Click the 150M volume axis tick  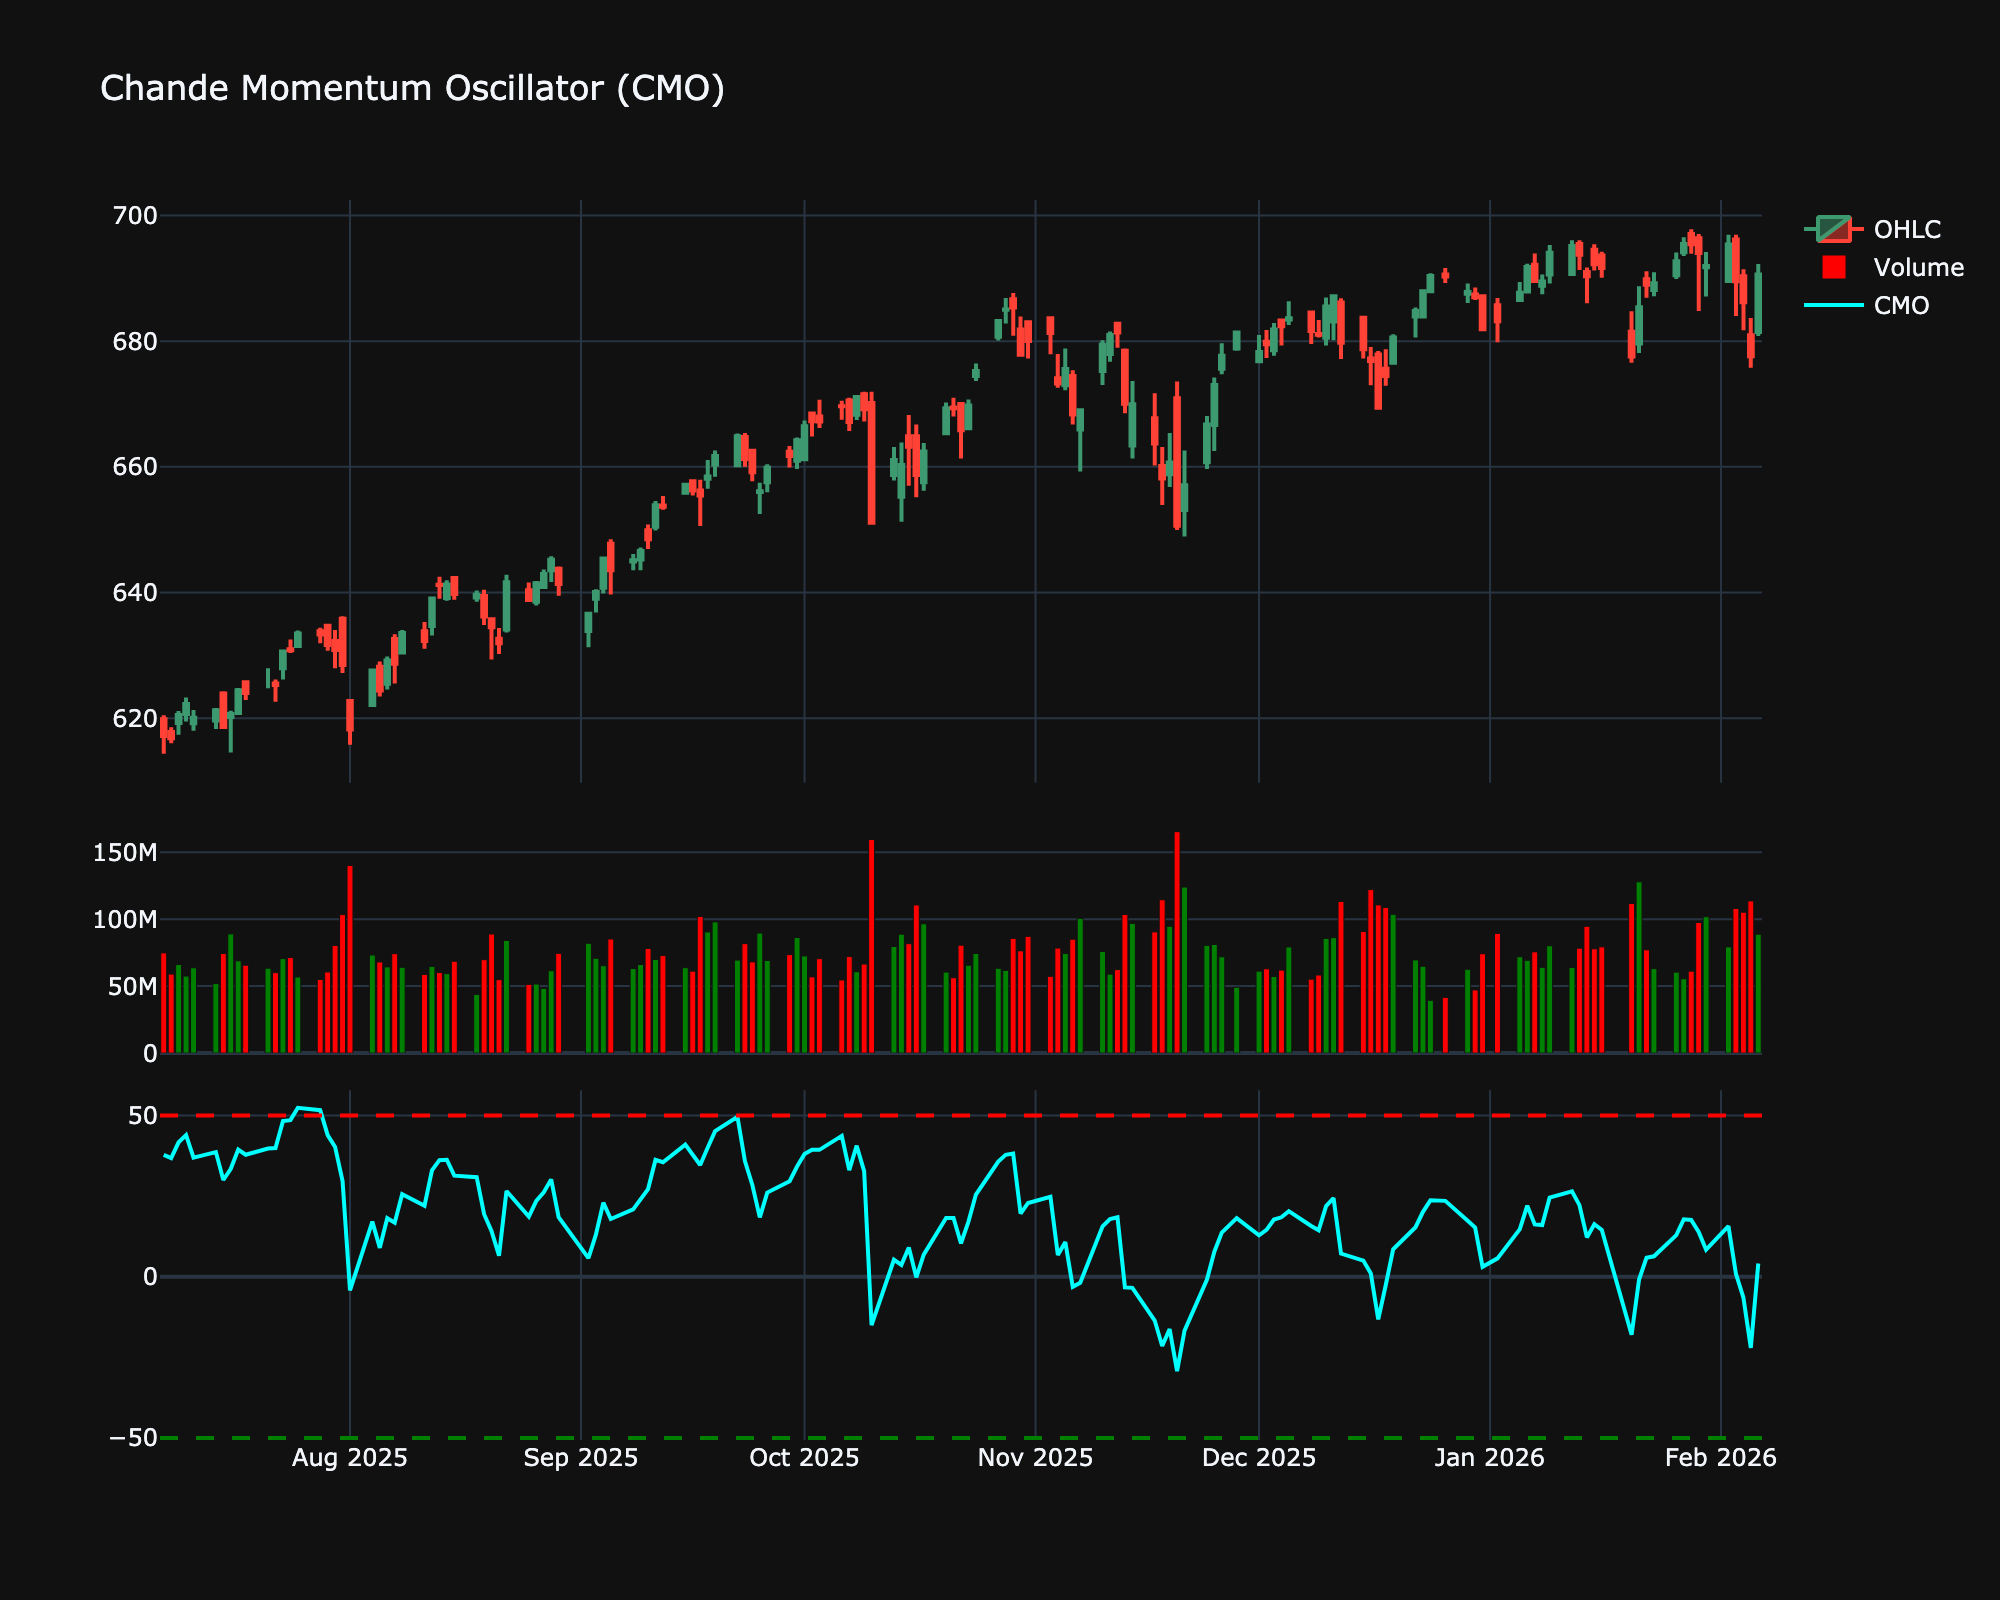125,853
